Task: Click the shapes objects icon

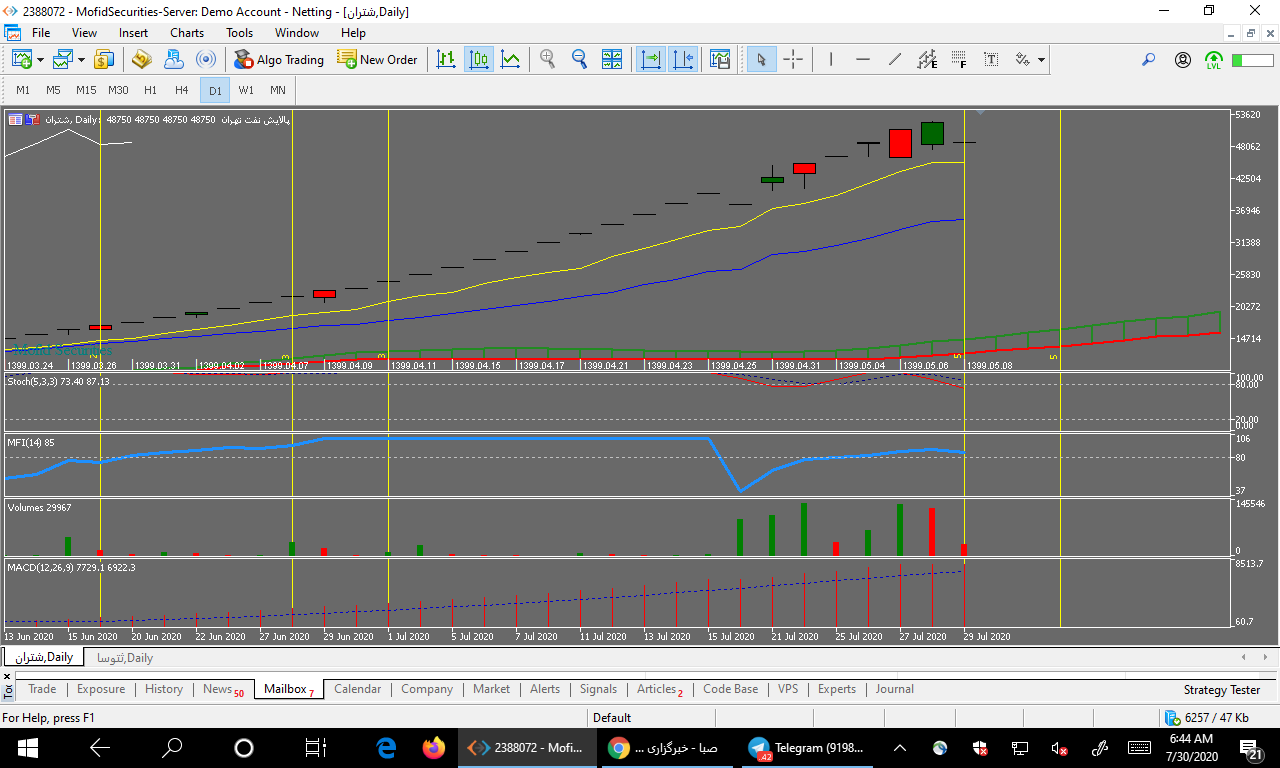Action: 1022,59
